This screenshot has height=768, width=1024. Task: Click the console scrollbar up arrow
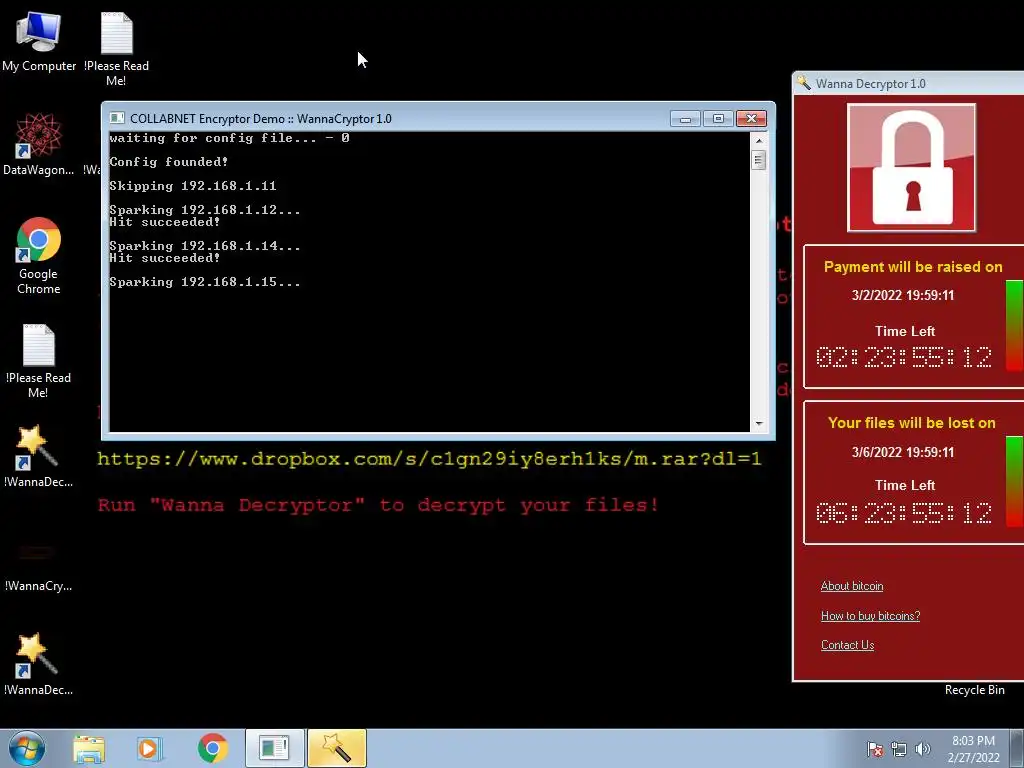[x=758, y=140]
